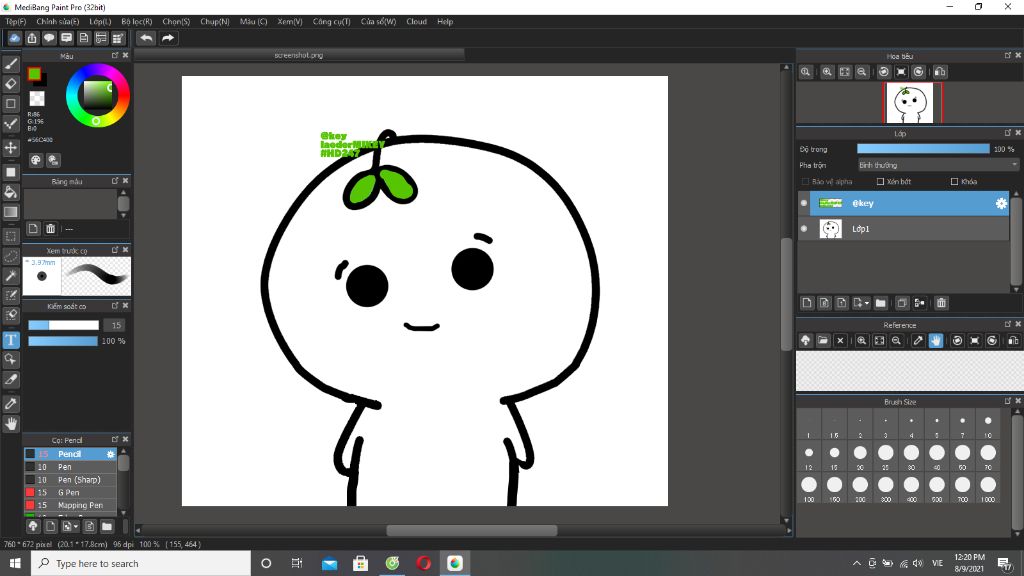Open the Chỉnh sửa(E) menu
The width and height of the screenshot is (1024, 576).
pos(57,22)
